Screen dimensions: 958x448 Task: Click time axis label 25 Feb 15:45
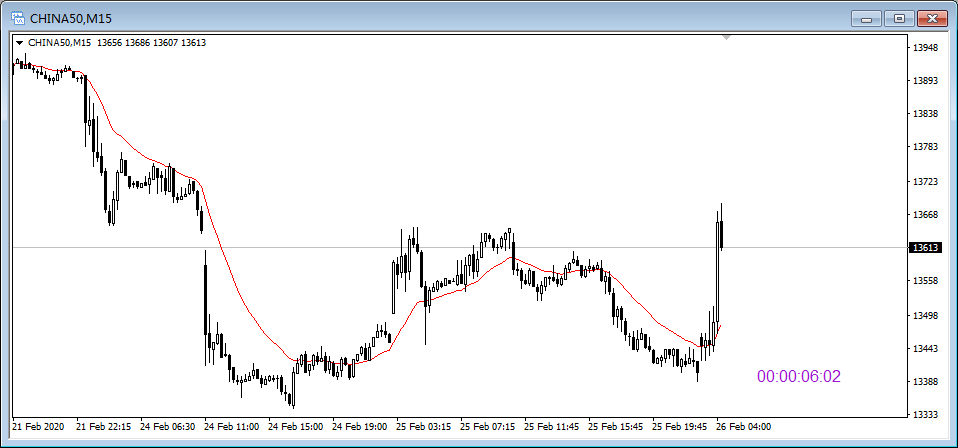pyautogui.click(x=616, y=426)
